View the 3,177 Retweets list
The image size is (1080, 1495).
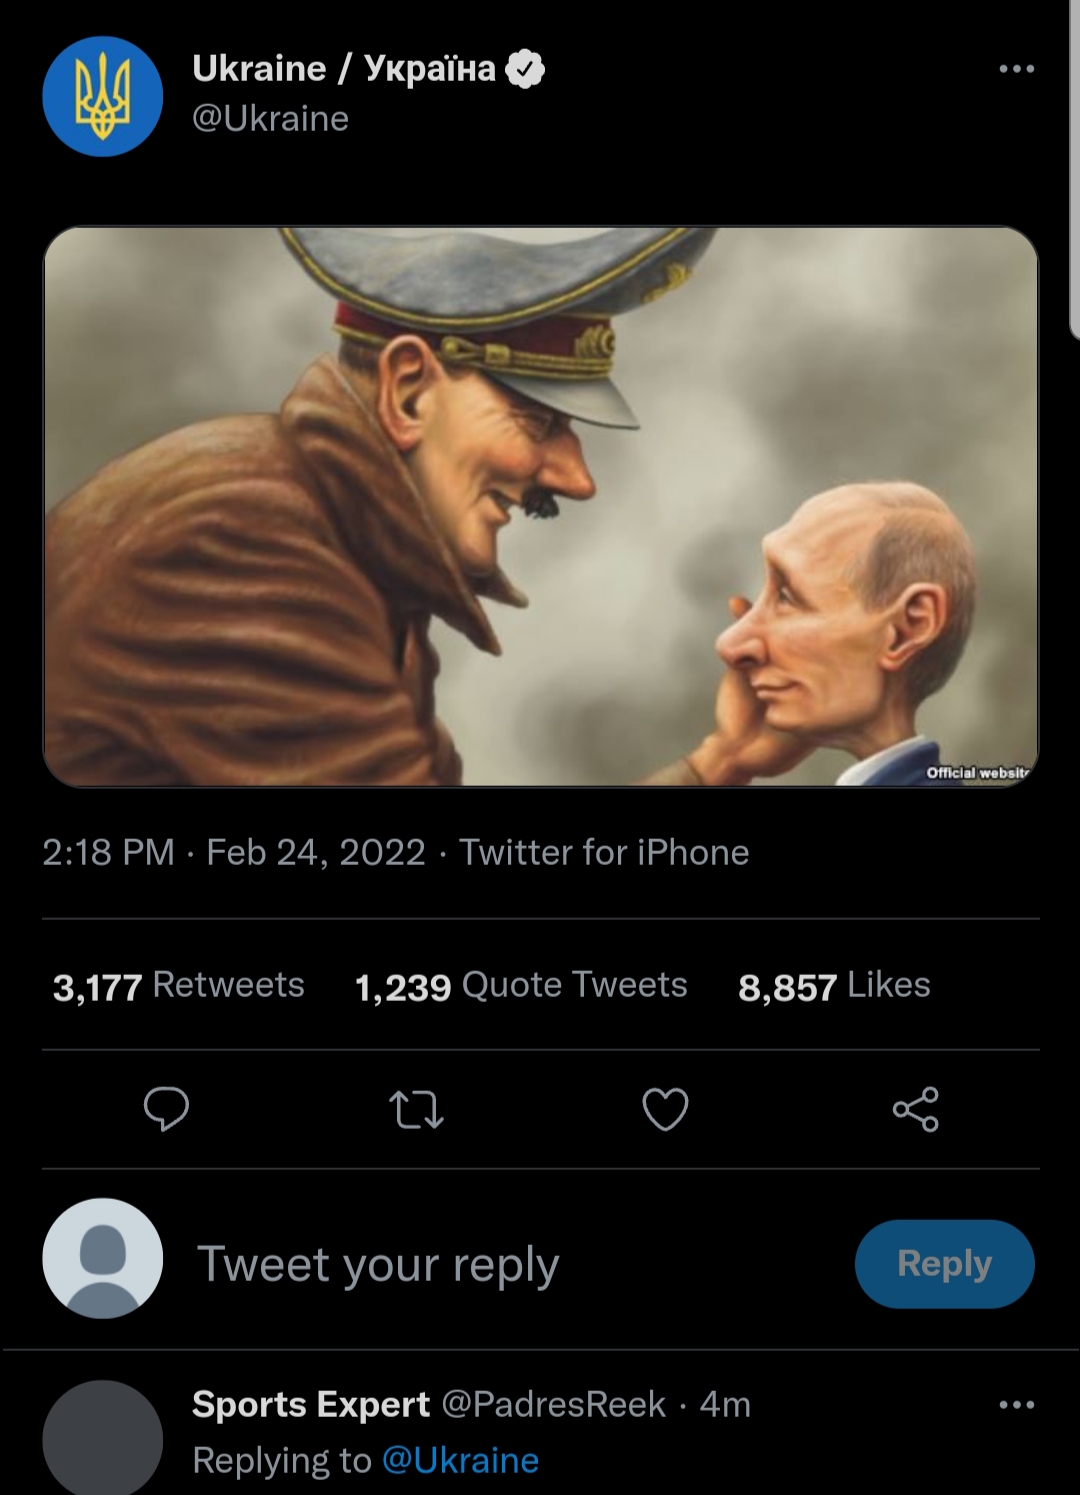[x=179, y=986]
